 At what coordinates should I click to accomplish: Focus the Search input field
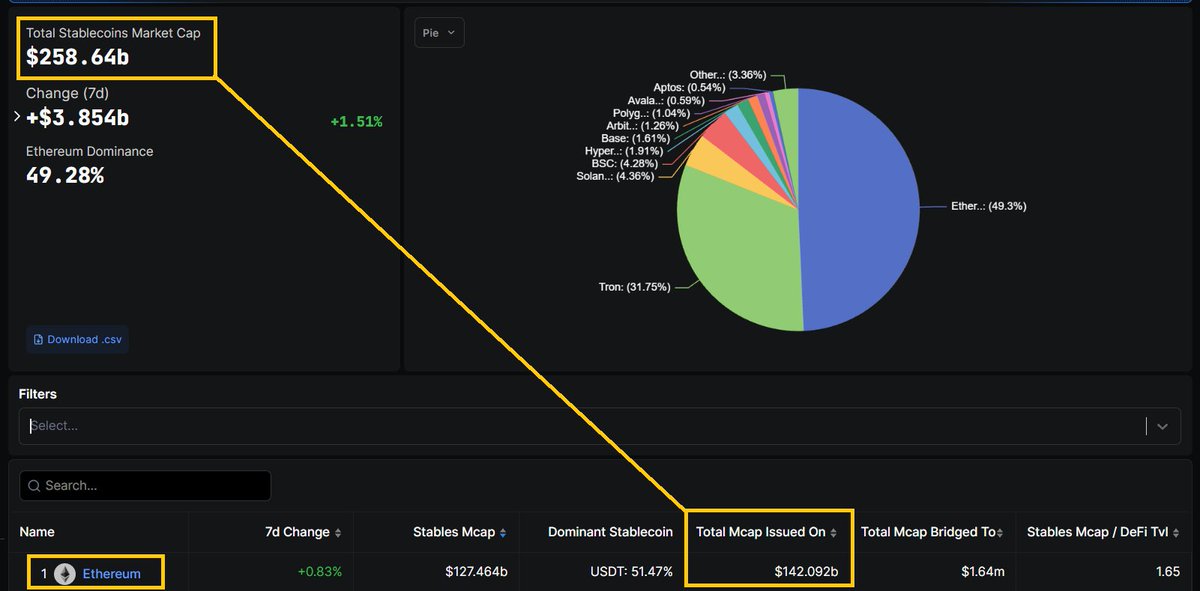[x=145, y=486]
